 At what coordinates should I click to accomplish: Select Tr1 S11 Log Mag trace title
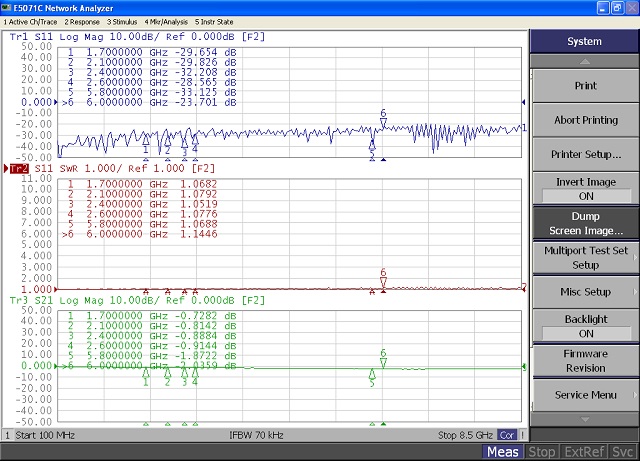137,37
